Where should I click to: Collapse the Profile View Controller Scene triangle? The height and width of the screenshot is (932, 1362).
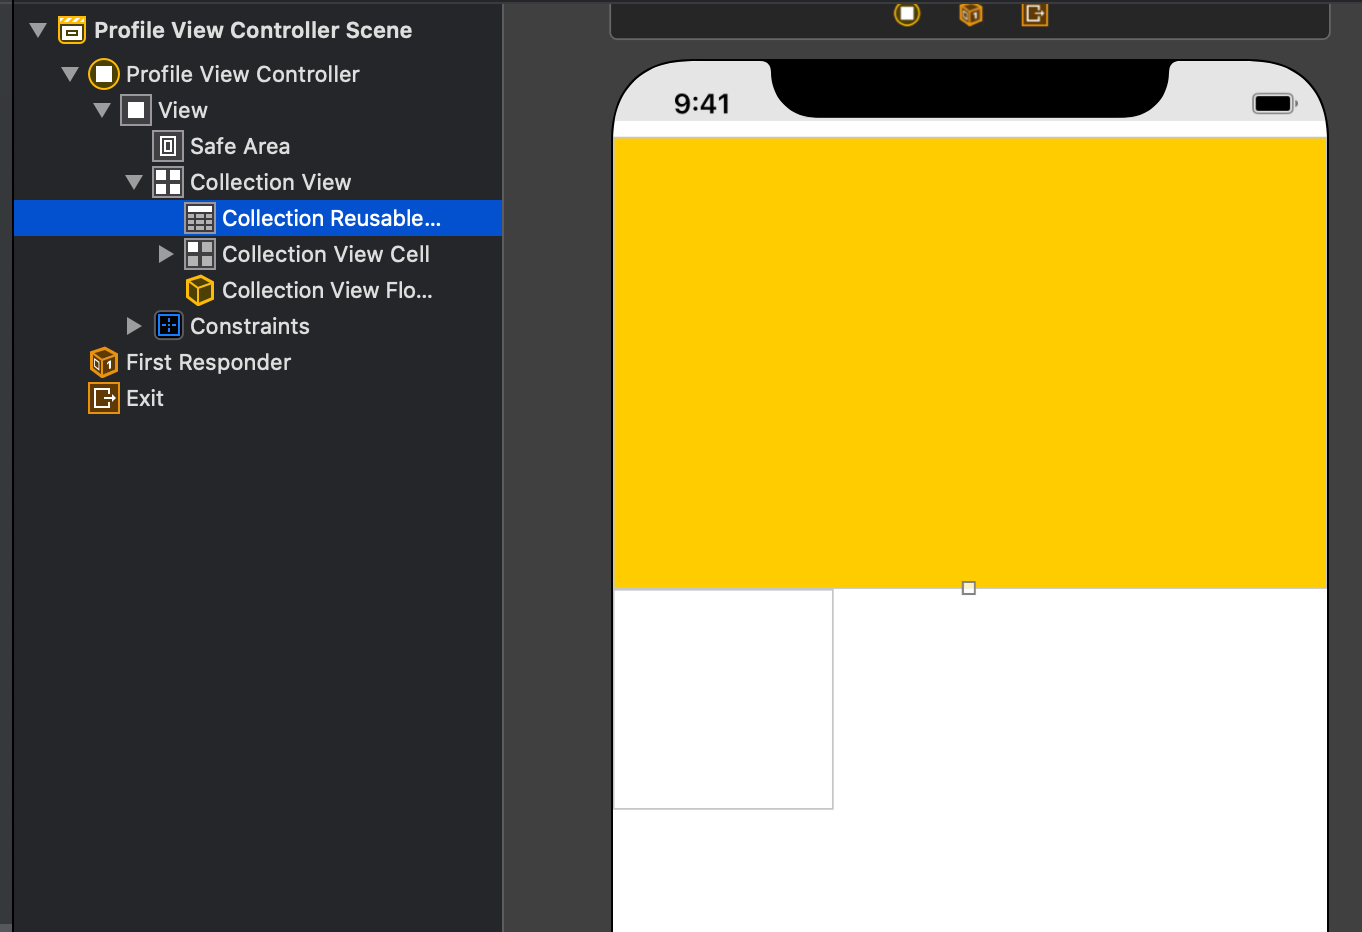pyautogui.click(x=38, y=30)
